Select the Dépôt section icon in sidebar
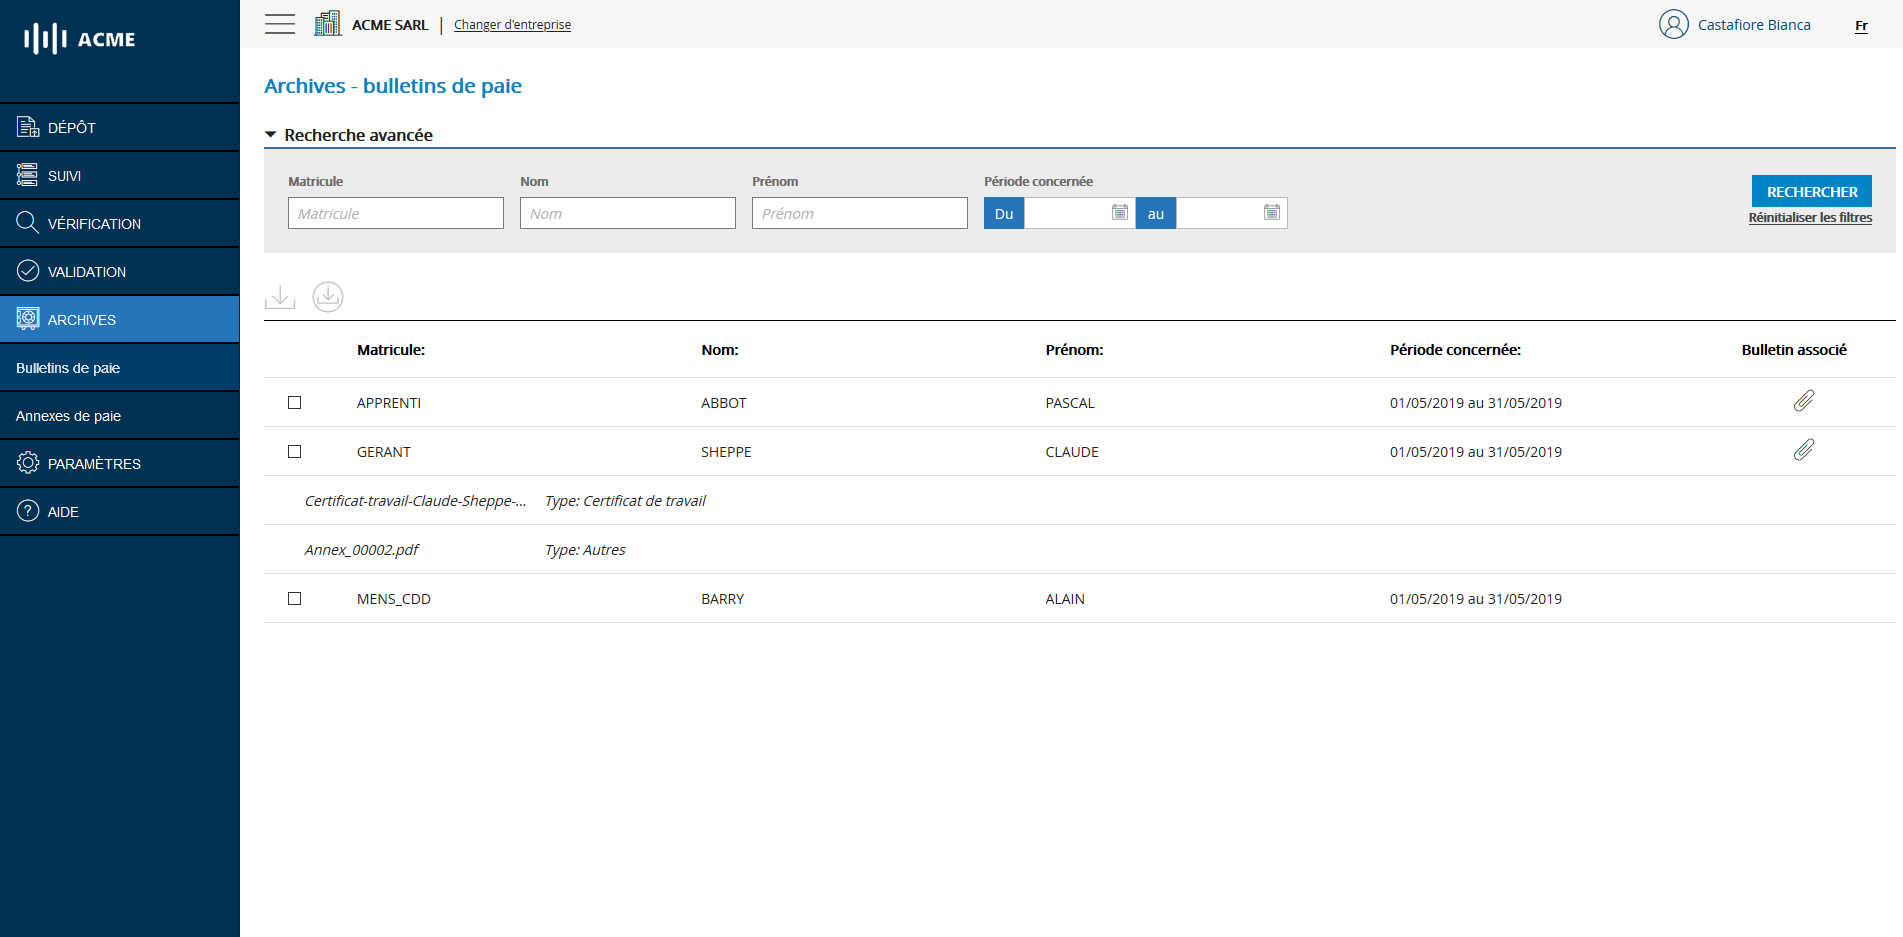The width and height of the screenshot is (1903, 937). (27, 127)
